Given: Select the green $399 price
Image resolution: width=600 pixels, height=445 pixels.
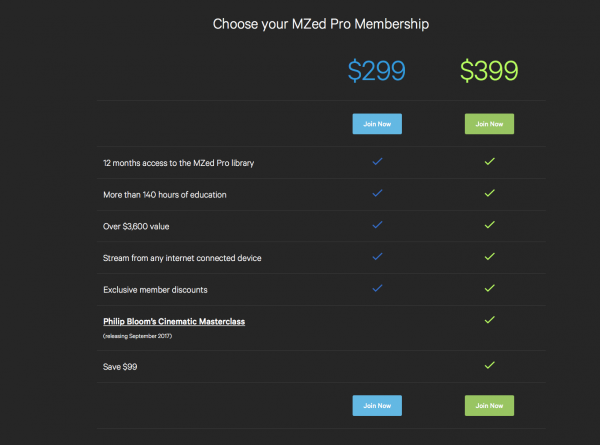Looking at the screenshot, I should (x=490, y=70).
